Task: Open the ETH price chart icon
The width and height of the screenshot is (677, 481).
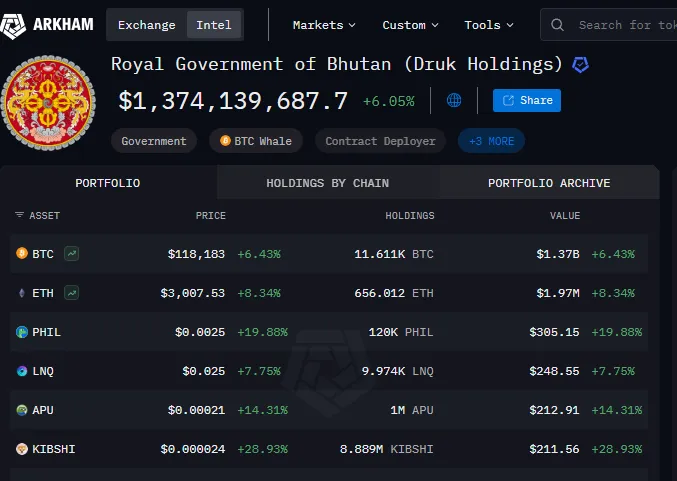Action: (71, 293)
